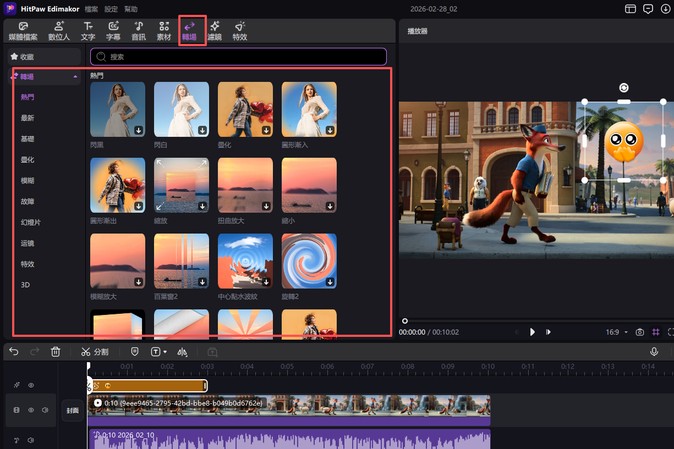Select the 最新 newest category
674x449 pixels.
click(x=28, y=118)
